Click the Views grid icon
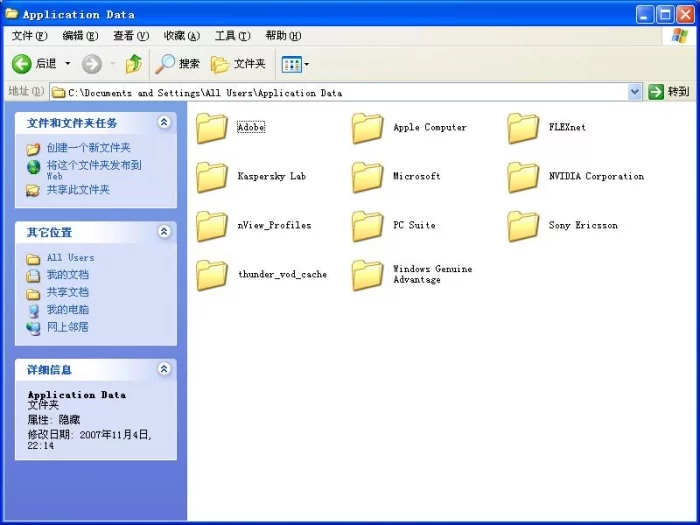This screenshot has width=700, height=525. point(292,64)
